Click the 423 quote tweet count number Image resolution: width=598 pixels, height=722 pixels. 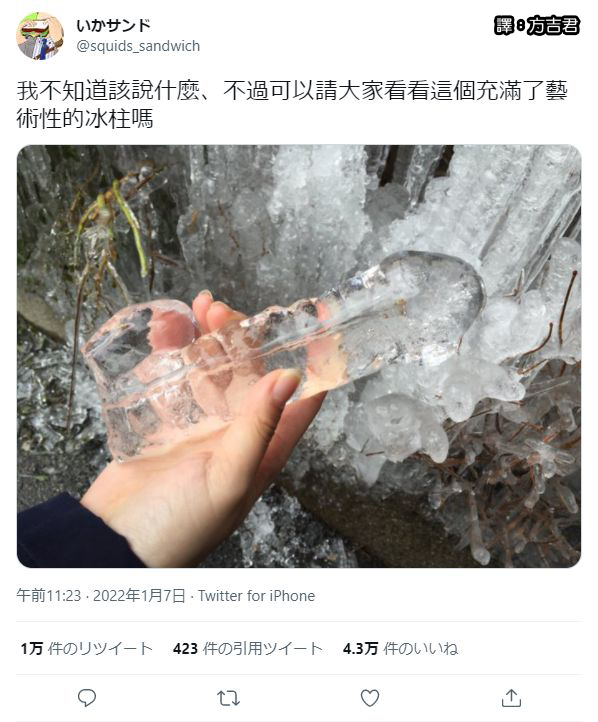click(185, 649)
